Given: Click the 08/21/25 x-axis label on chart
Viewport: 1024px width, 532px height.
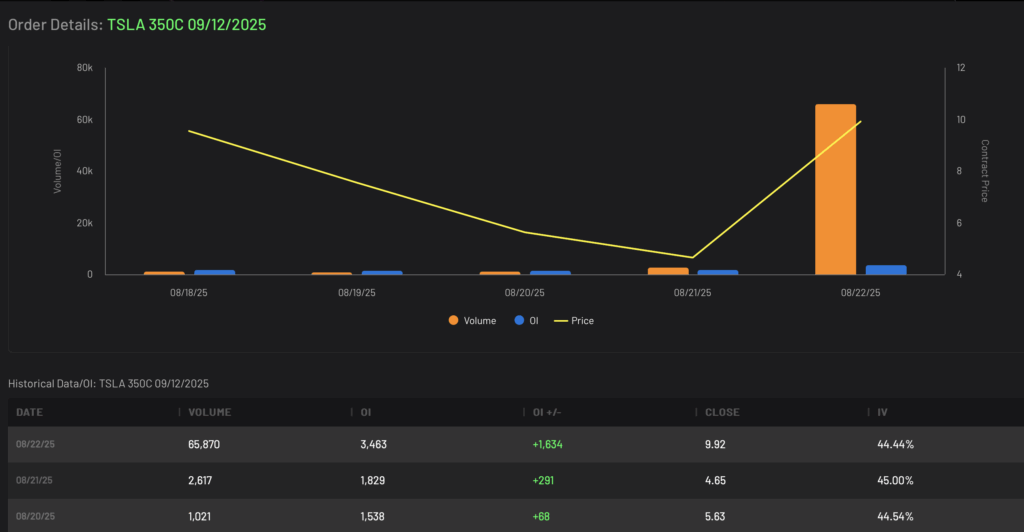Looking at the screenshot, I should (692, 292).
